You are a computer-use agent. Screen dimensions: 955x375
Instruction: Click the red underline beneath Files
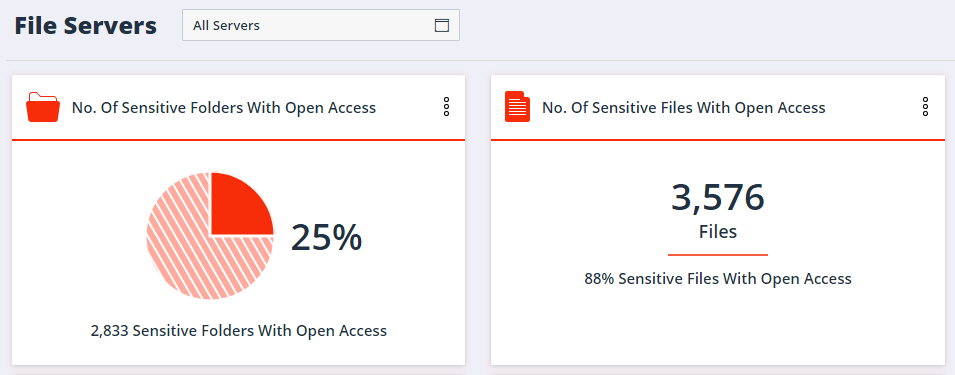point(718,254)
